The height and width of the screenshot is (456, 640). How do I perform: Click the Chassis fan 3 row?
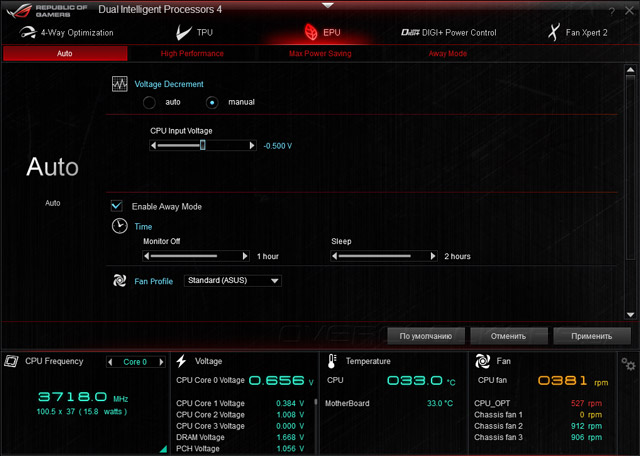538,437
